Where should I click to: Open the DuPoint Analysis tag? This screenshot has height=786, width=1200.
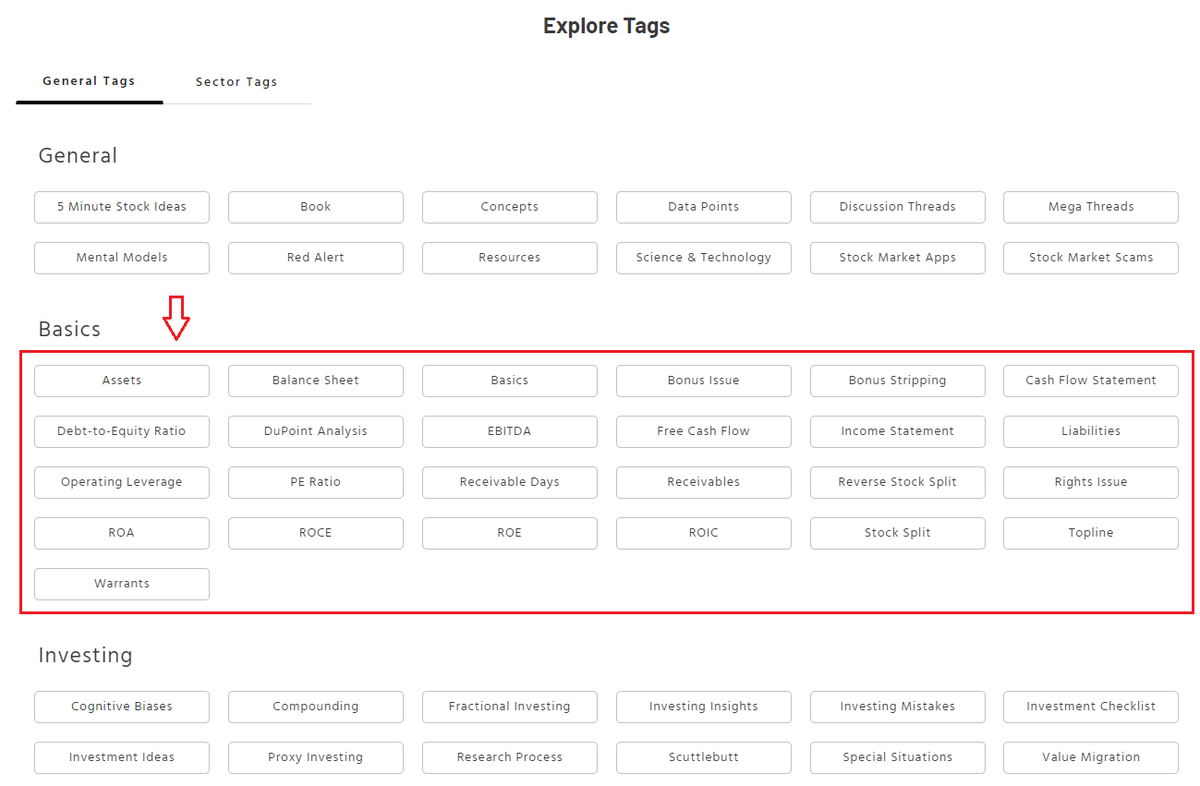coord(315,432)
